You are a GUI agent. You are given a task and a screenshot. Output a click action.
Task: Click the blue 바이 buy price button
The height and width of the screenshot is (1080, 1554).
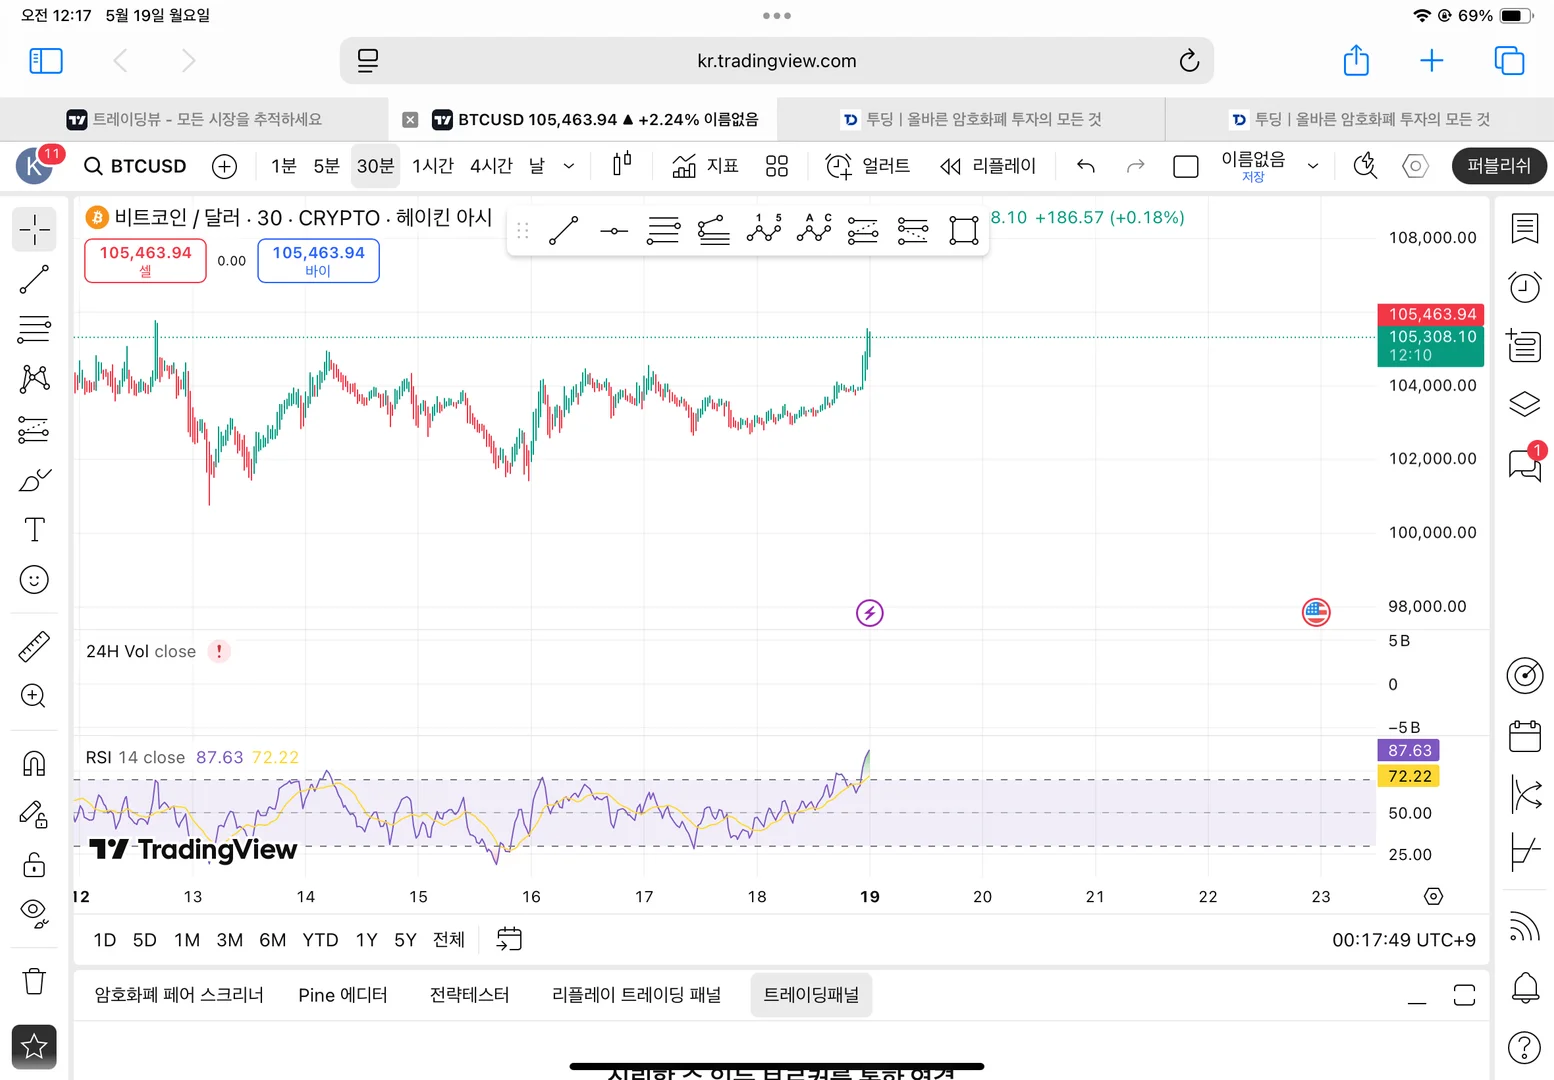point(318,260)
